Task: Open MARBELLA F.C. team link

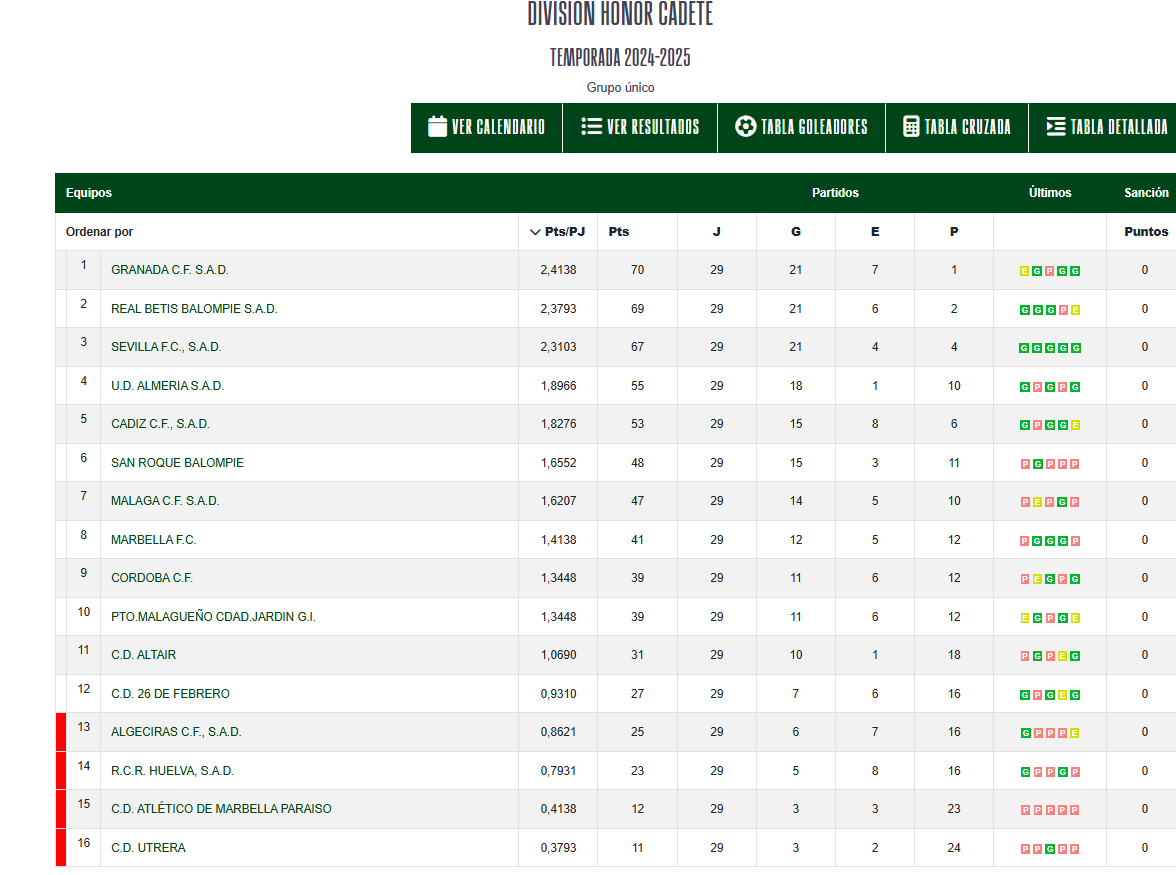Action: [154, 540]
